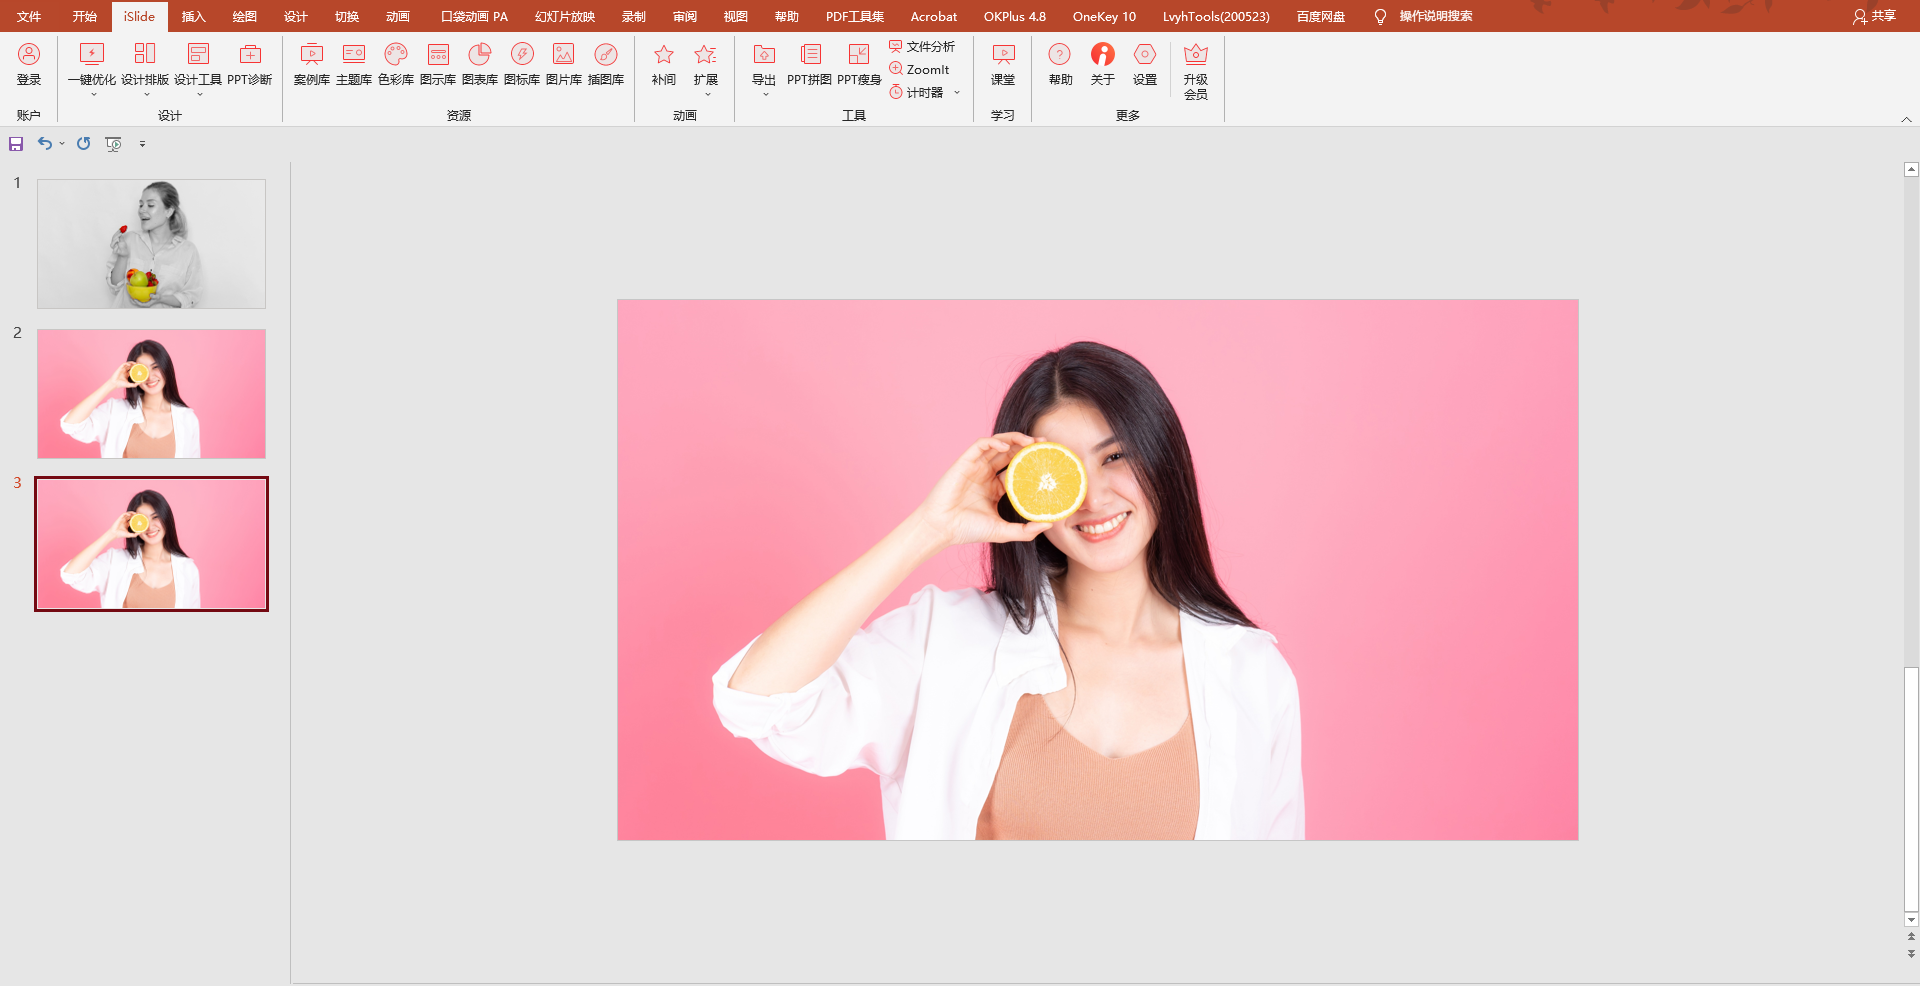Open 文件分析 file analysis
Viewport: 1920px width, 986px height.
922,47
